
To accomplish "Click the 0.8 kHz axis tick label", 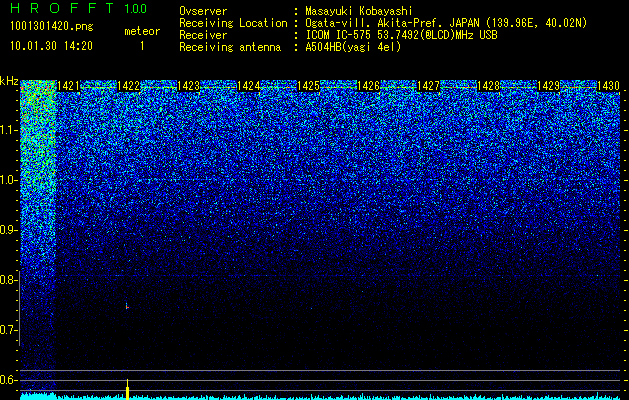I will pos(8,280).
